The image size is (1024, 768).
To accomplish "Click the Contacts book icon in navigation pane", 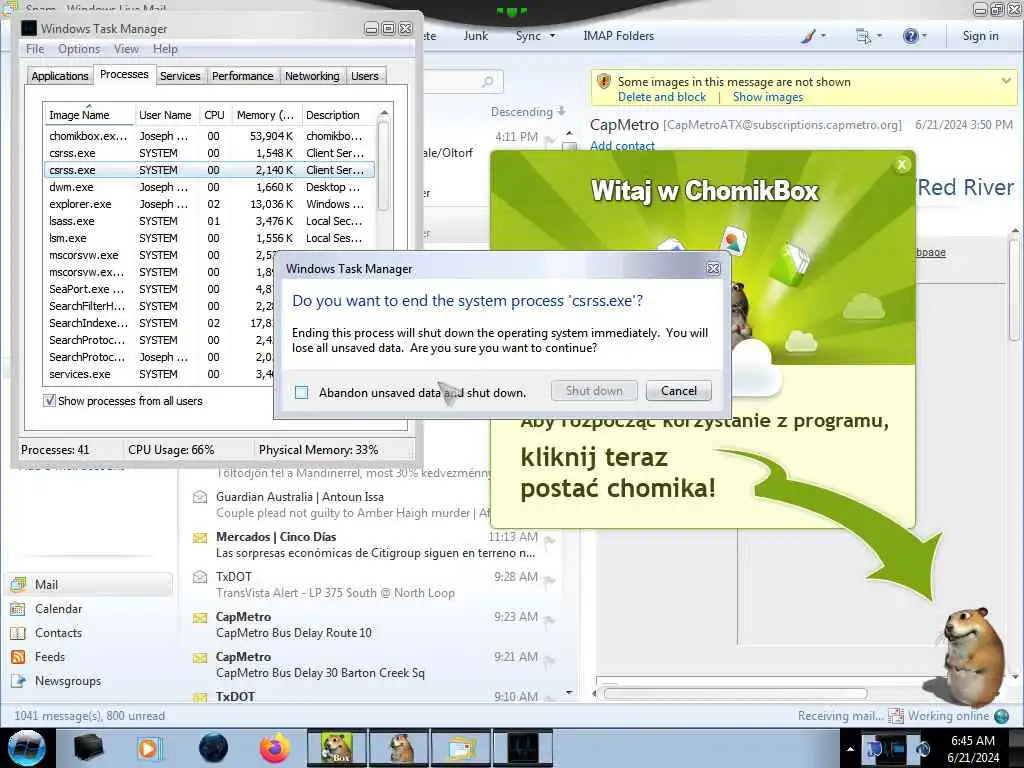I will point(18,633).
